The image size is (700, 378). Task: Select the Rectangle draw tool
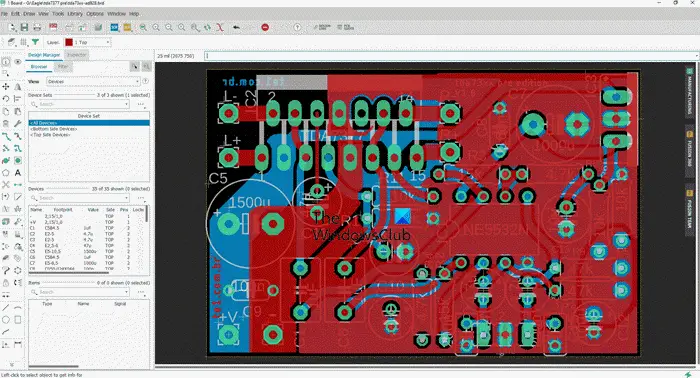pyautogui.click(x=18, y=320)
